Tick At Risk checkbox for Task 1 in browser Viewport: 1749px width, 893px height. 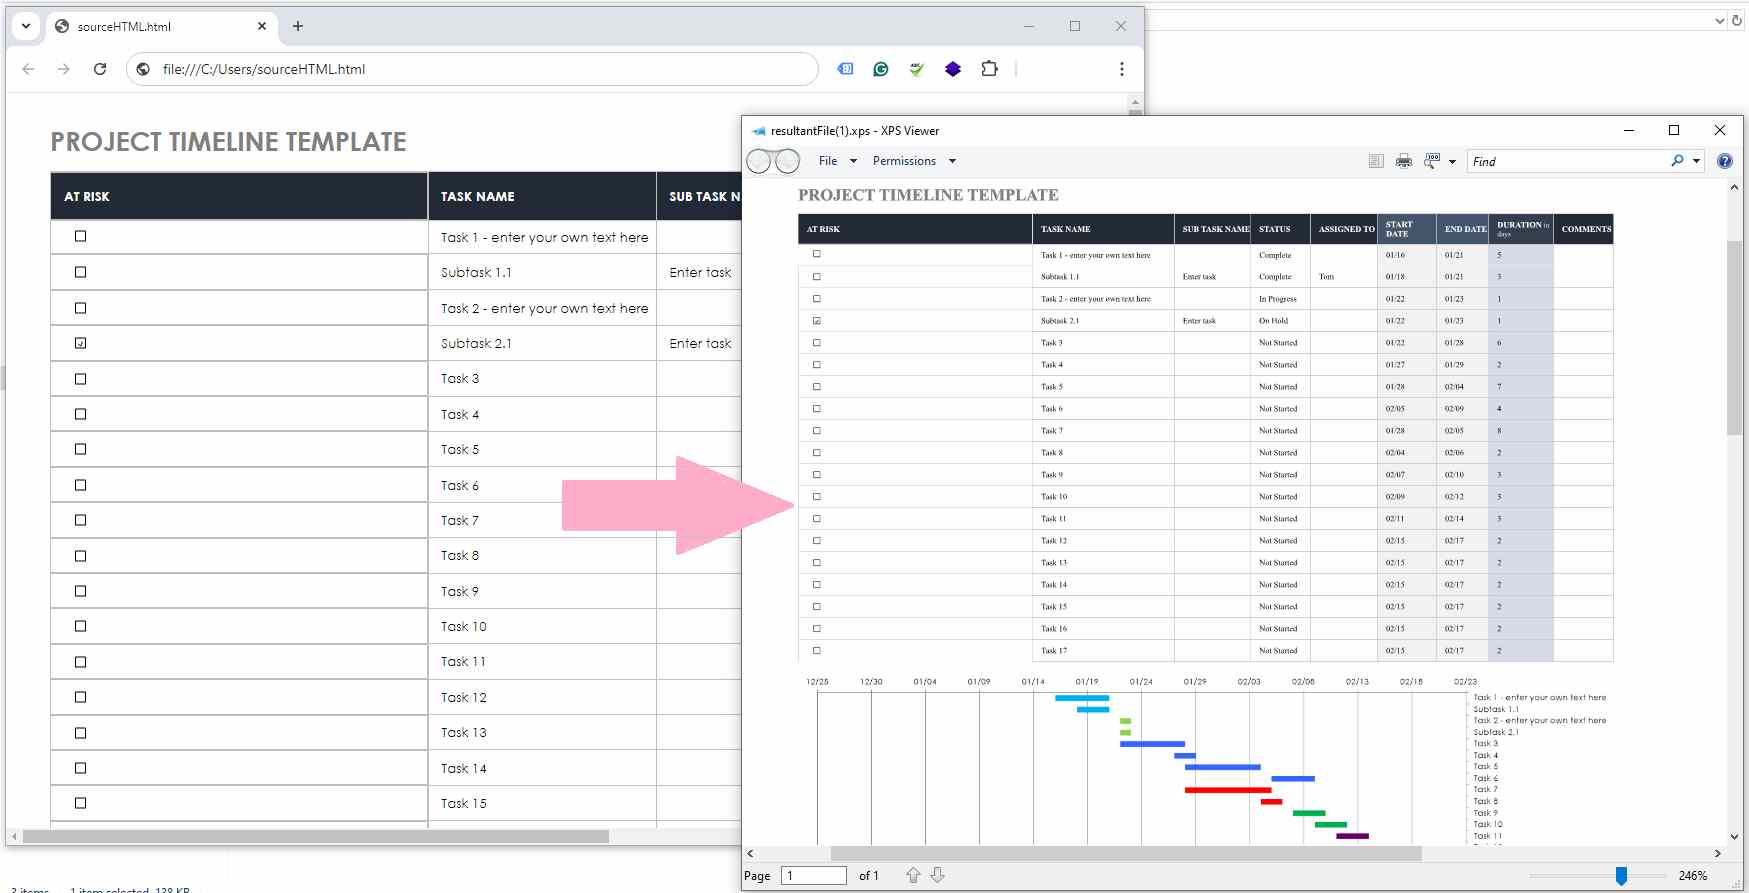click(81, 236)
